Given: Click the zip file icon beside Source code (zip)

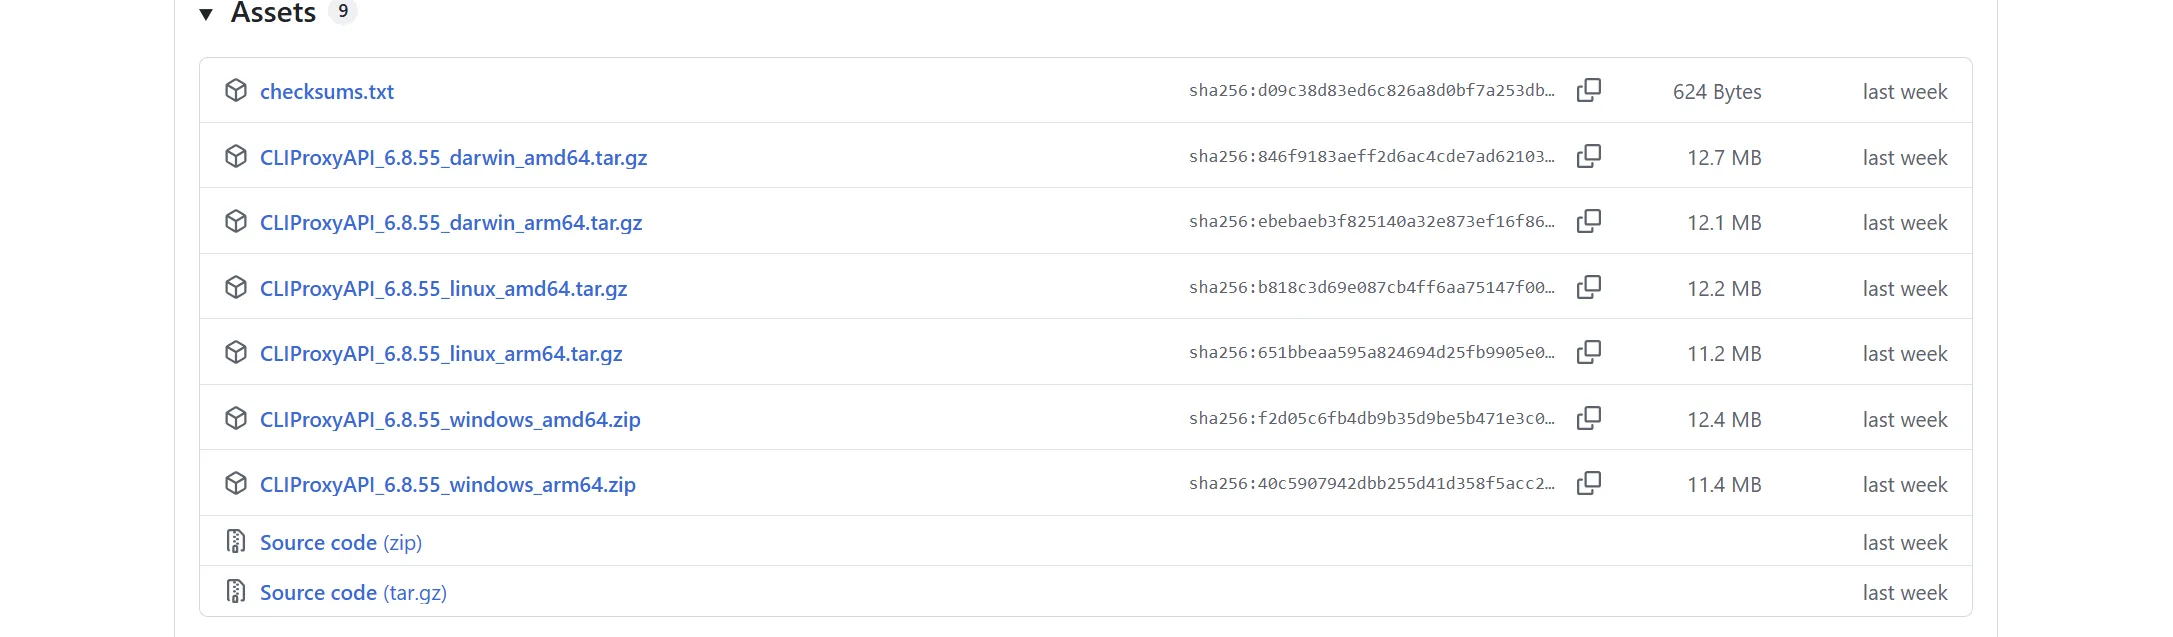Looking at the screenshot, I should coord(236,542).
